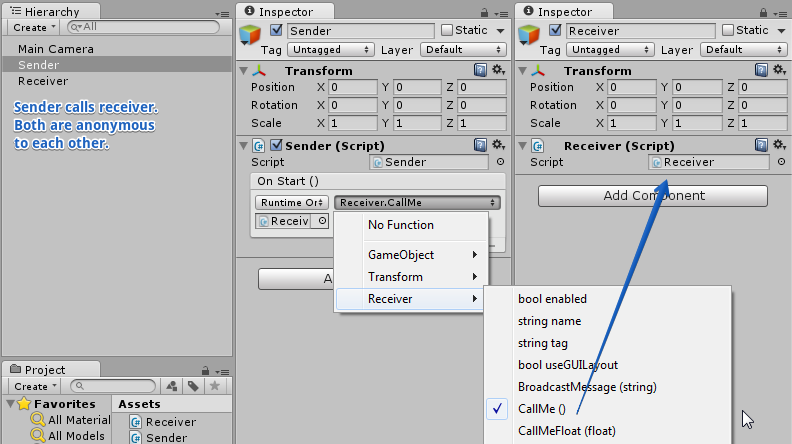Viewport: 792px width, 444px height.
Task: Collapse Favorites tree in Project
Action: 10,404
